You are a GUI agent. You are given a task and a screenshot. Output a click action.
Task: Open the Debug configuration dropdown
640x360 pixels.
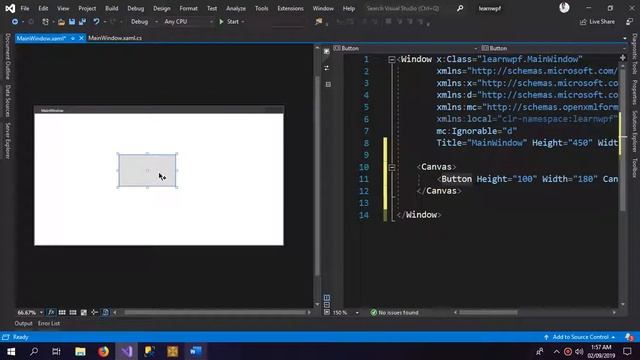coord(144,22)
